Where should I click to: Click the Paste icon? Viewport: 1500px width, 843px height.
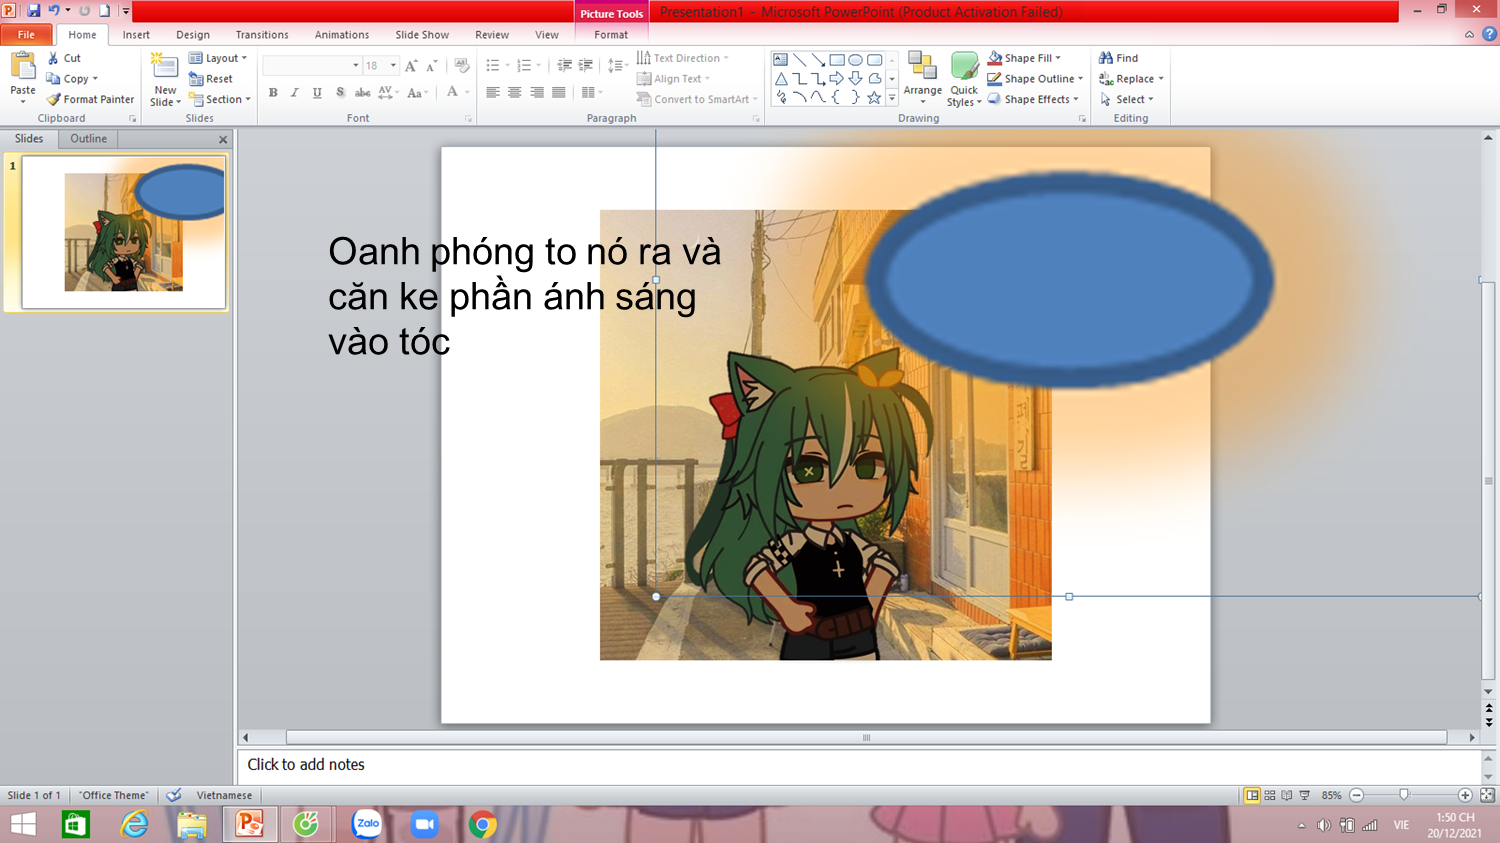pyautogui.click(x=23, y=67)
